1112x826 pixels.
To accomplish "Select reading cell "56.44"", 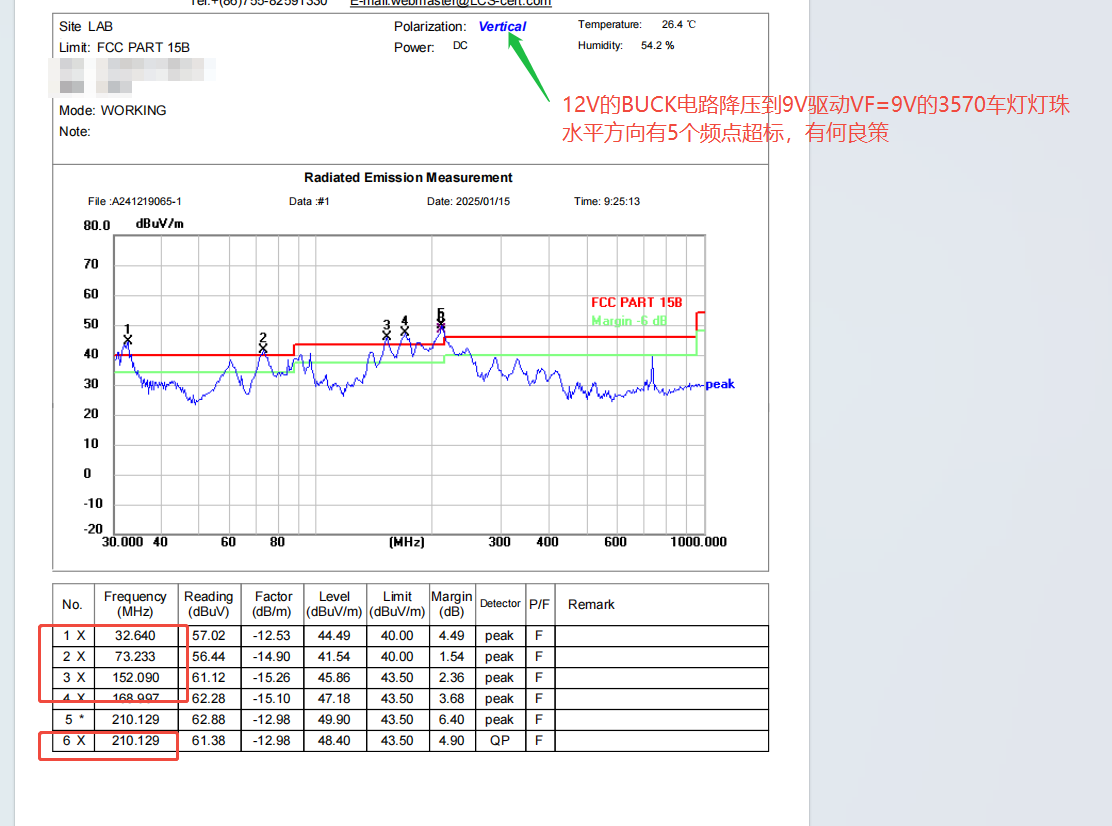I will coord(208,657).
